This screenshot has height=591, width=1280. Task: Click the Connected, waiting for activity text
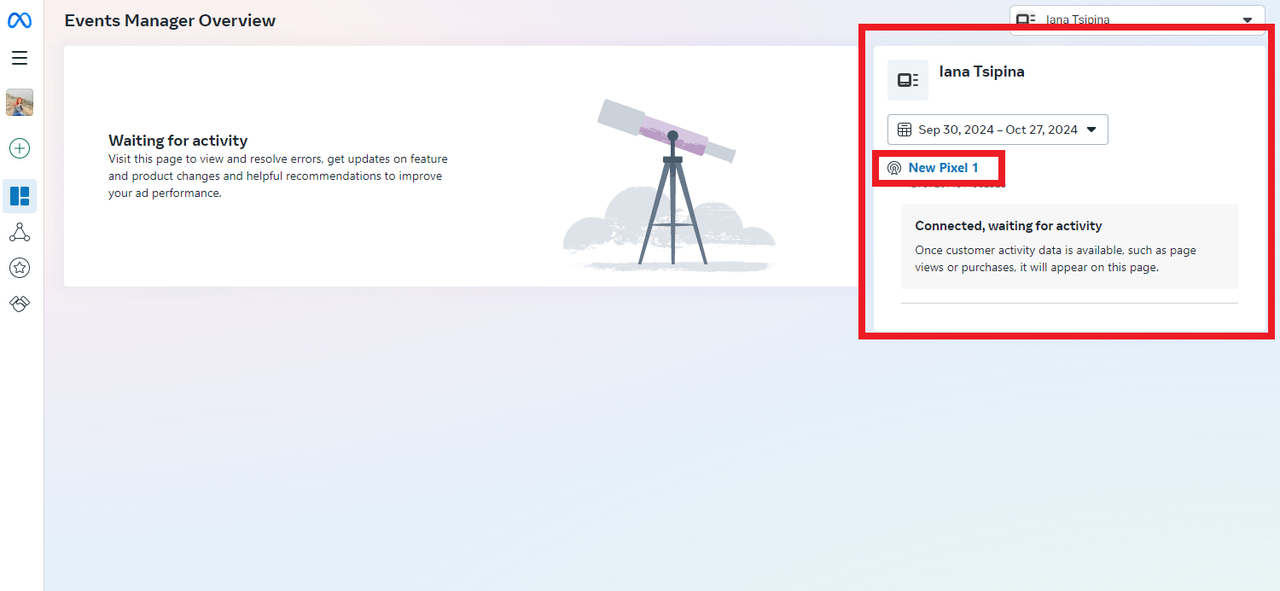click(1008, 226)
